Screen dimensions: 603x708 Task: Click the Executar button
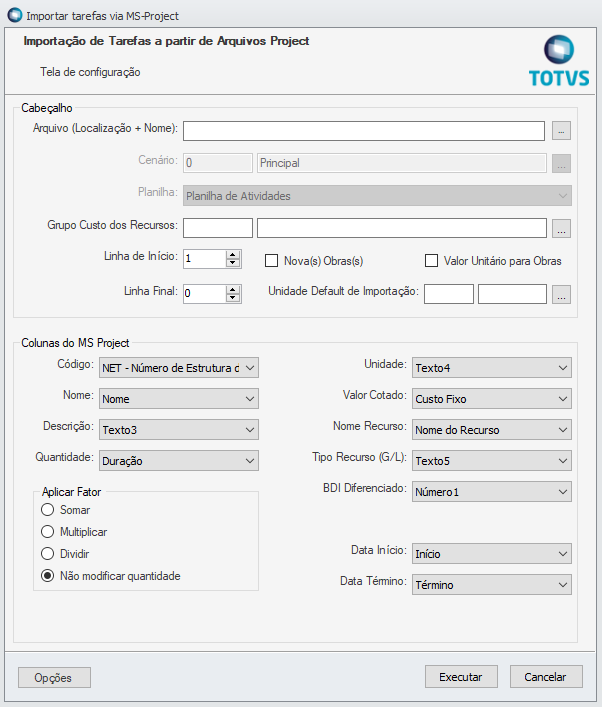461,676
